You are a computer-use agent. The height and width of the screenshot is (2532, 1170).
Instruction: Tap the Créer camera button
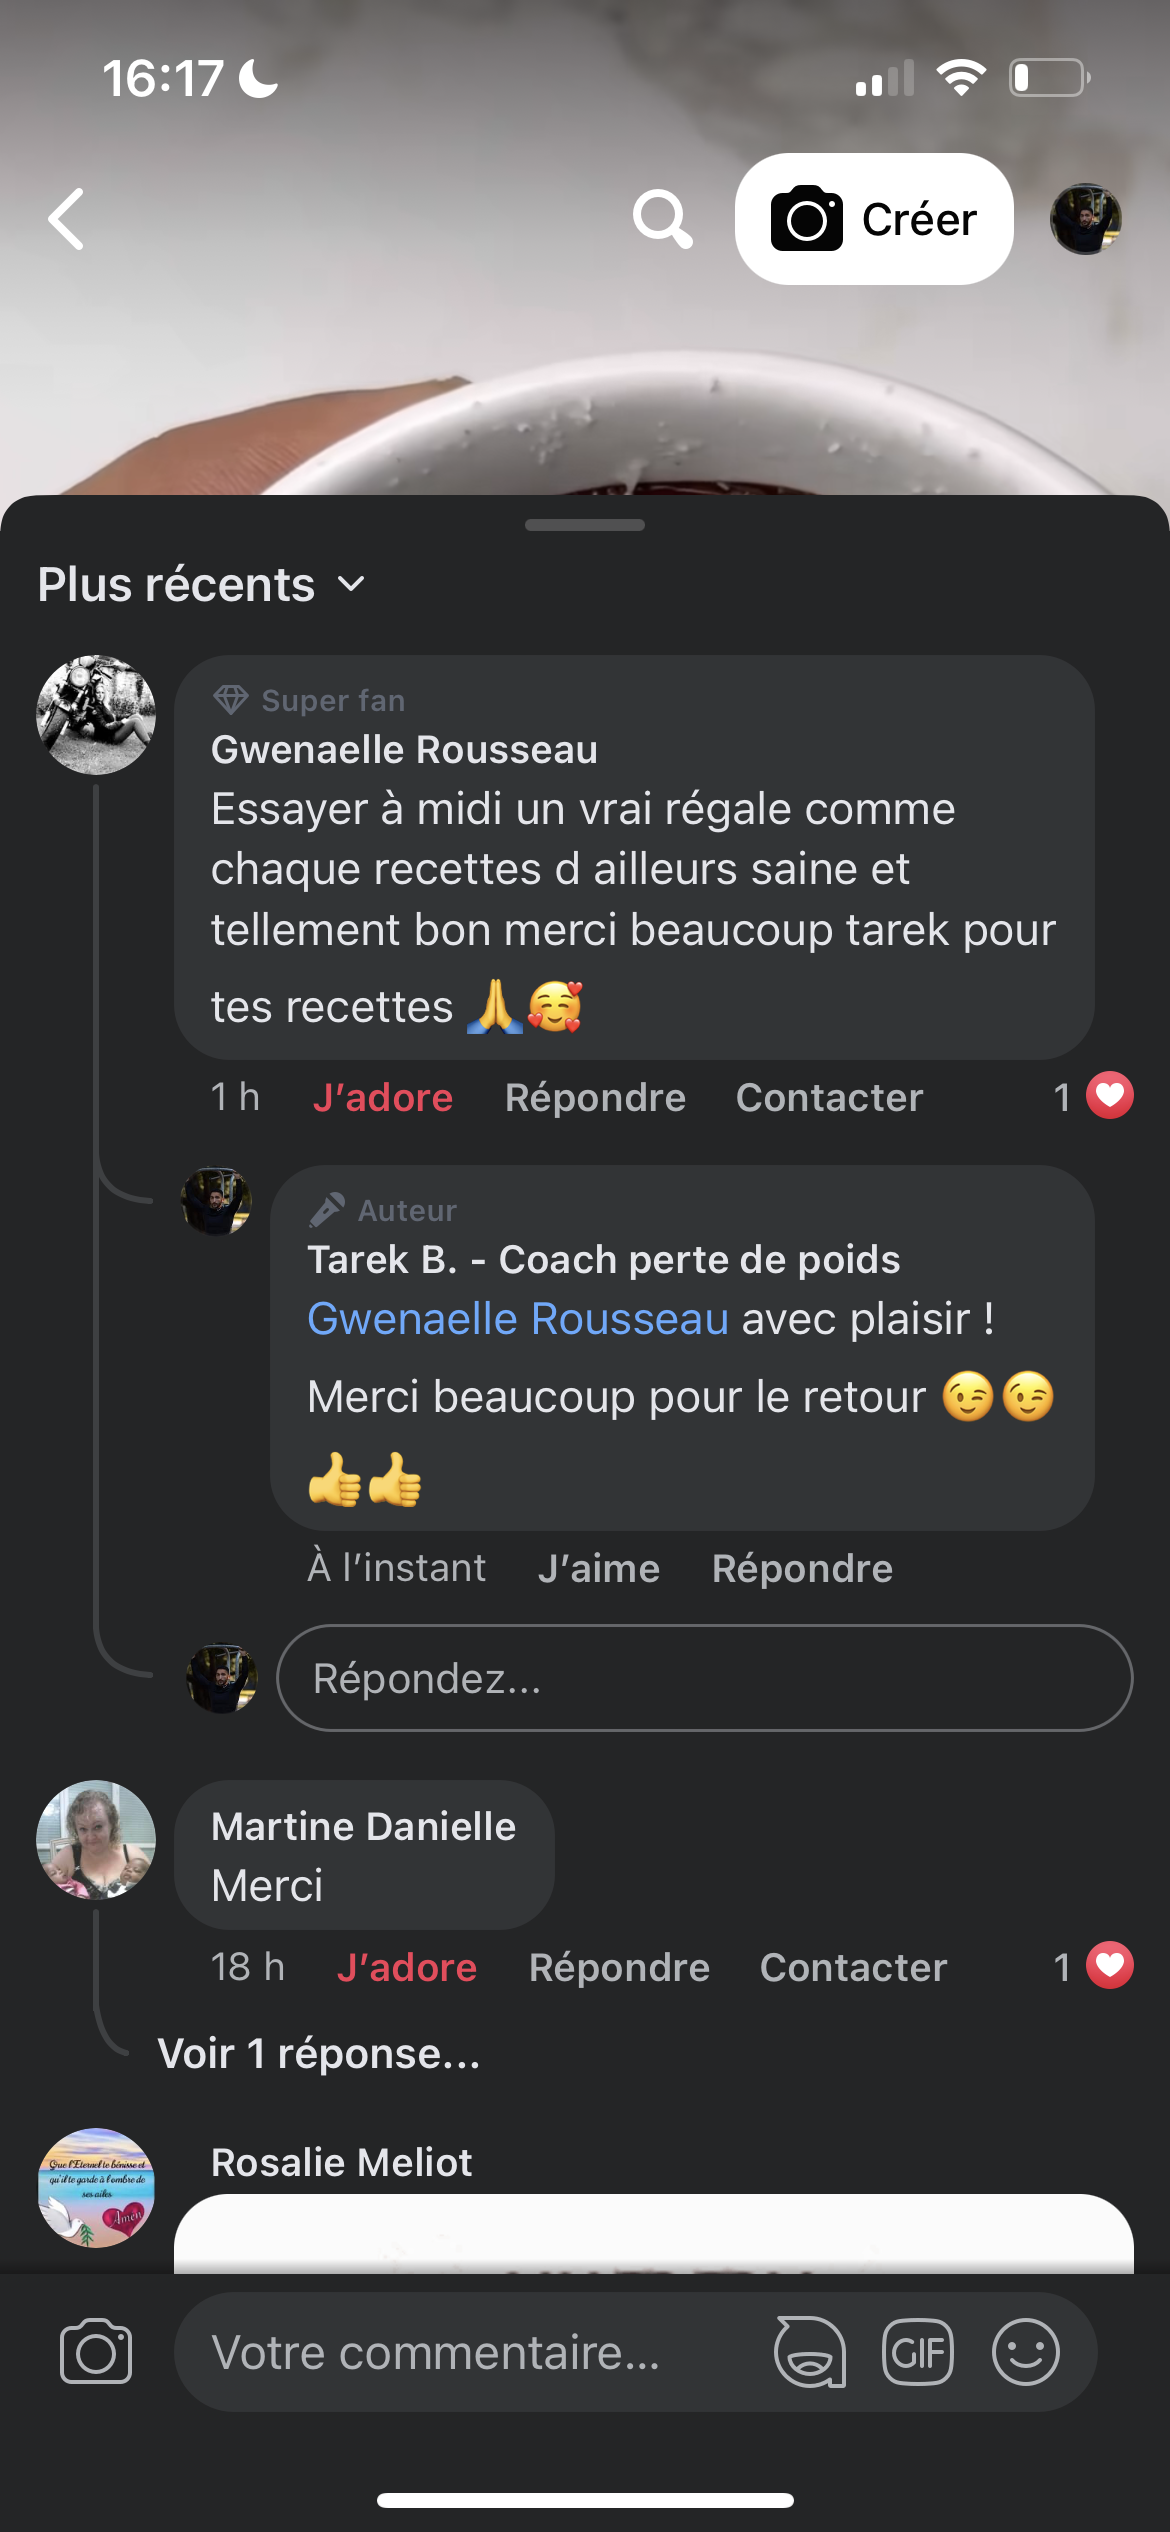coord(874,219)
